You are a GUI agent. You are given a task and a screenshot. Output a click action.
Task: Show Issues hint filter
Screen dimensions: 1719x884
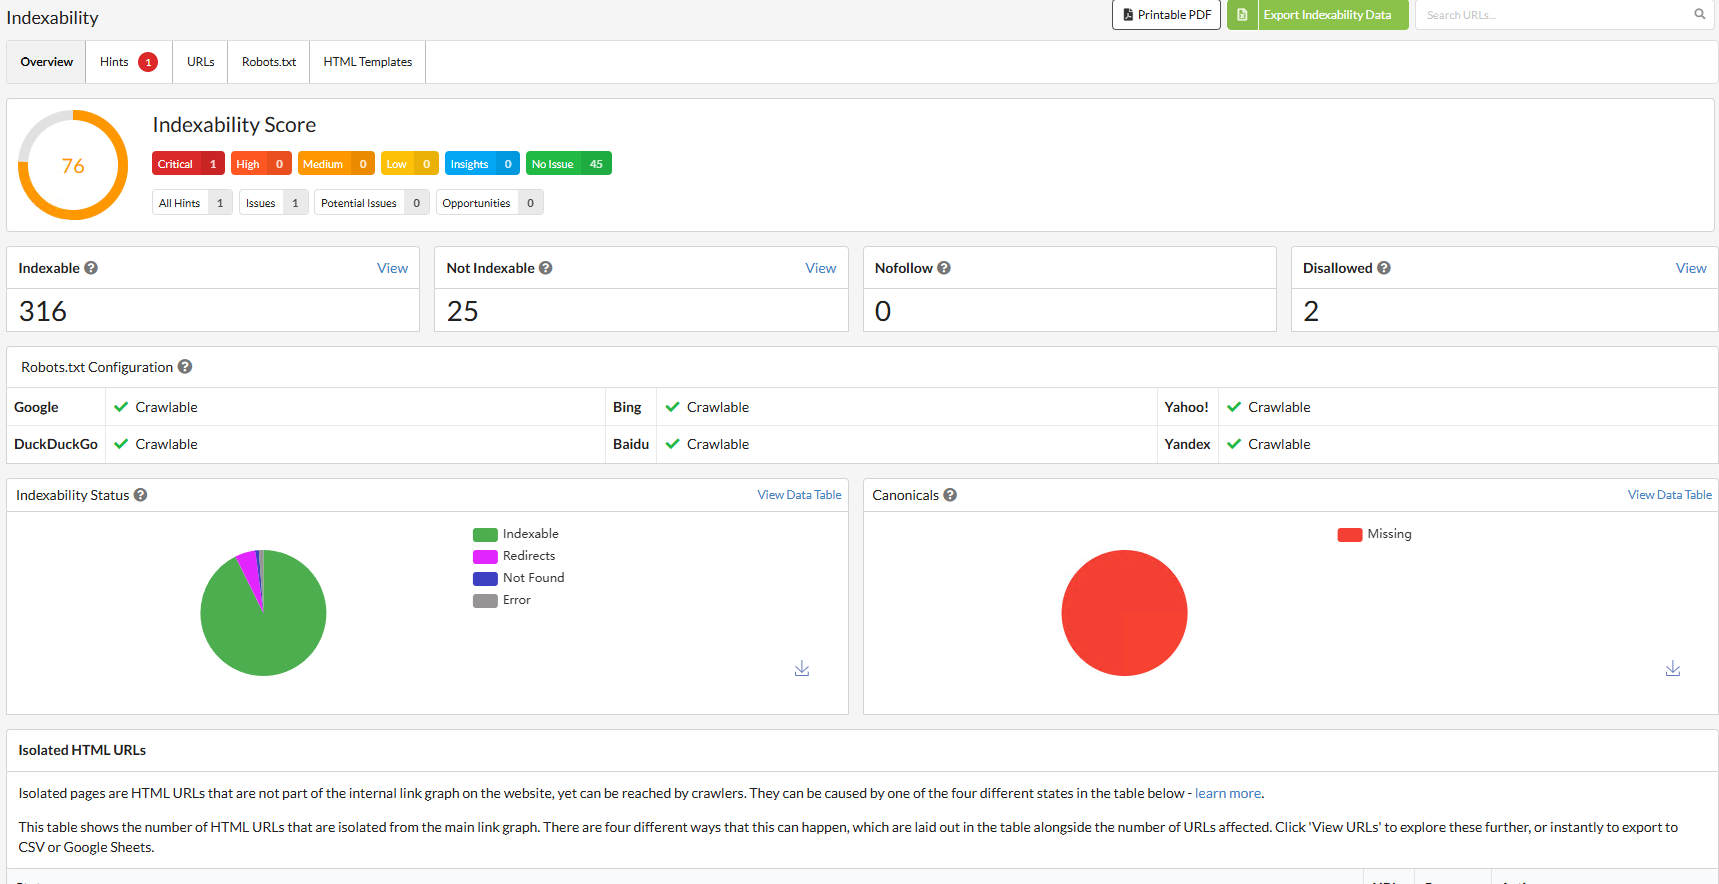[274, 203]
